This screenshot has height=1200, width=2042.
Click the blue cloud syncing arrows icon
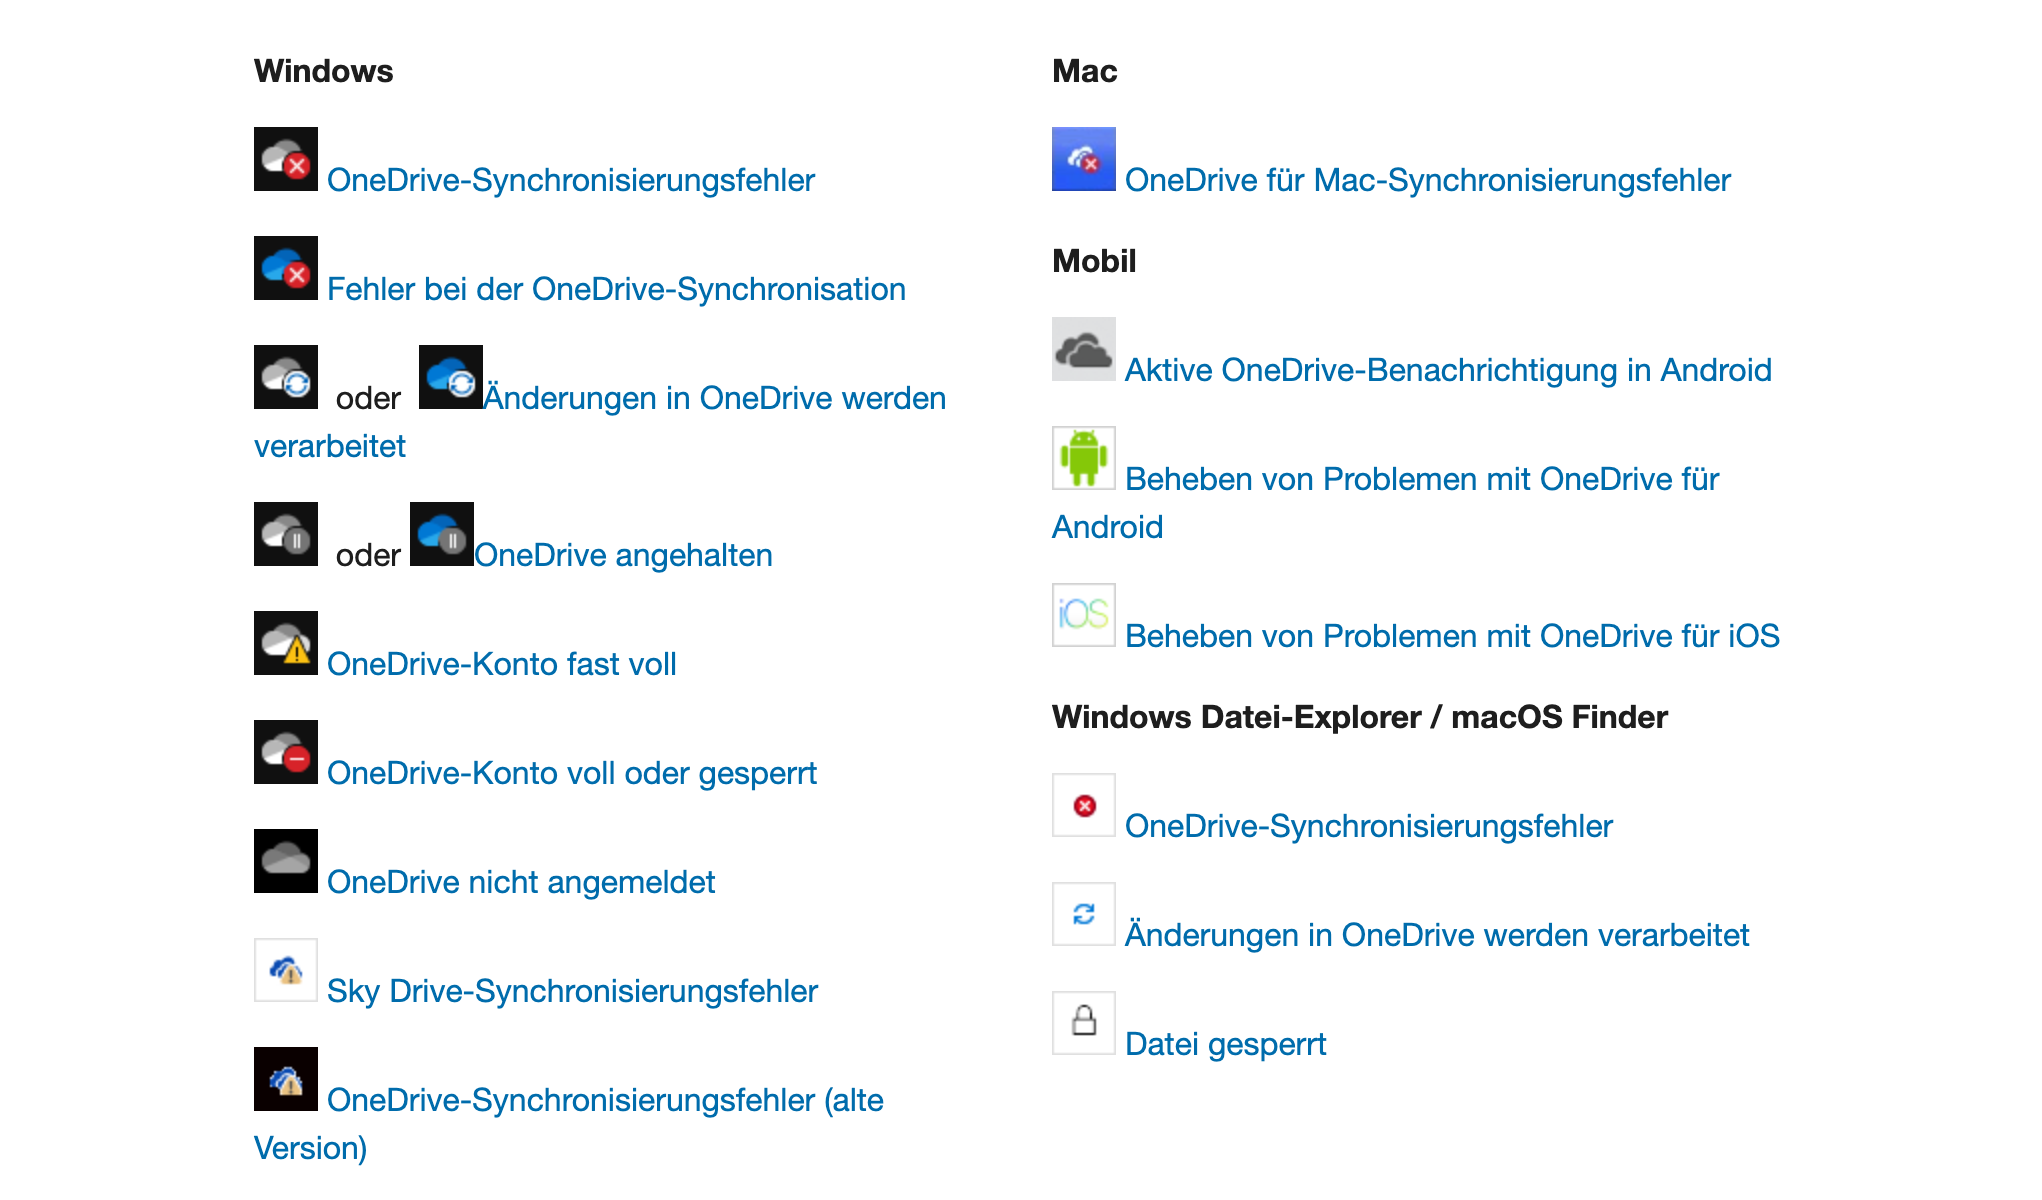pyautogui.click(x=451, y=377)
